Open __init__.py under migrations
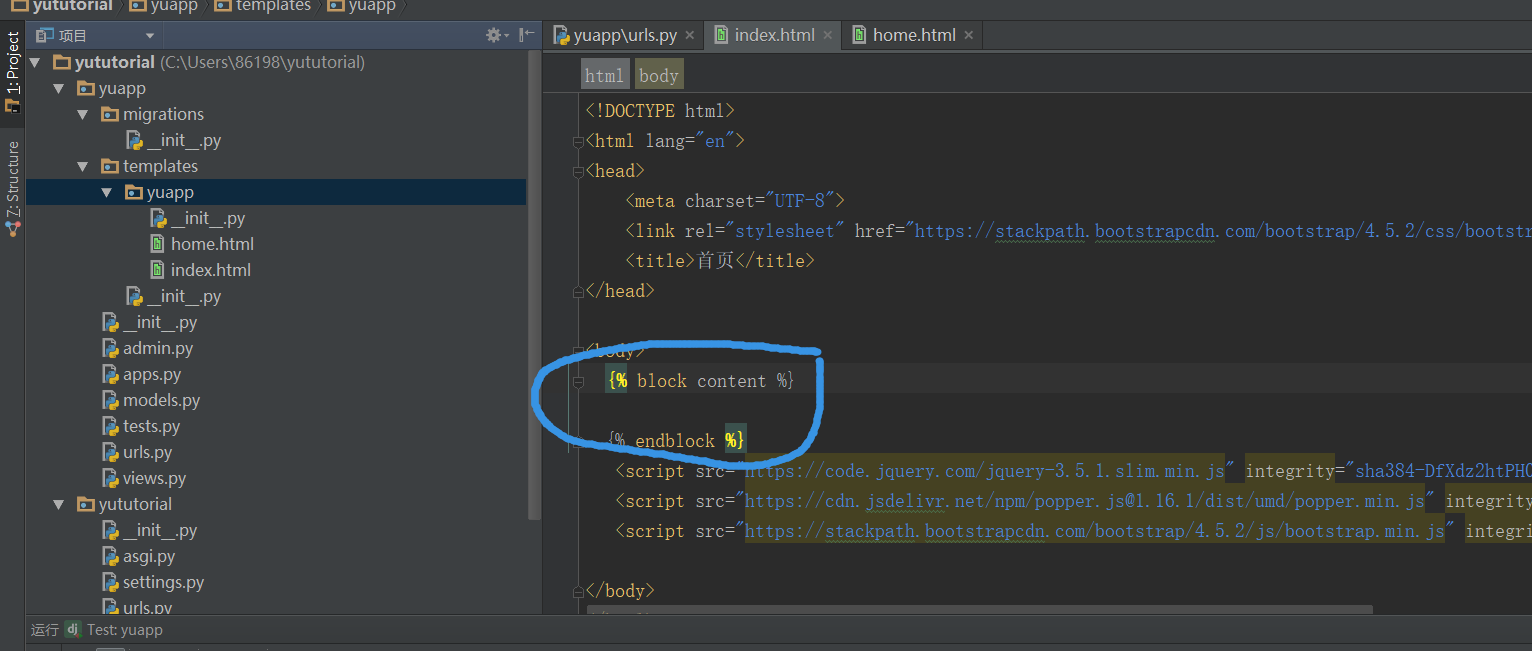 point(184,140)
